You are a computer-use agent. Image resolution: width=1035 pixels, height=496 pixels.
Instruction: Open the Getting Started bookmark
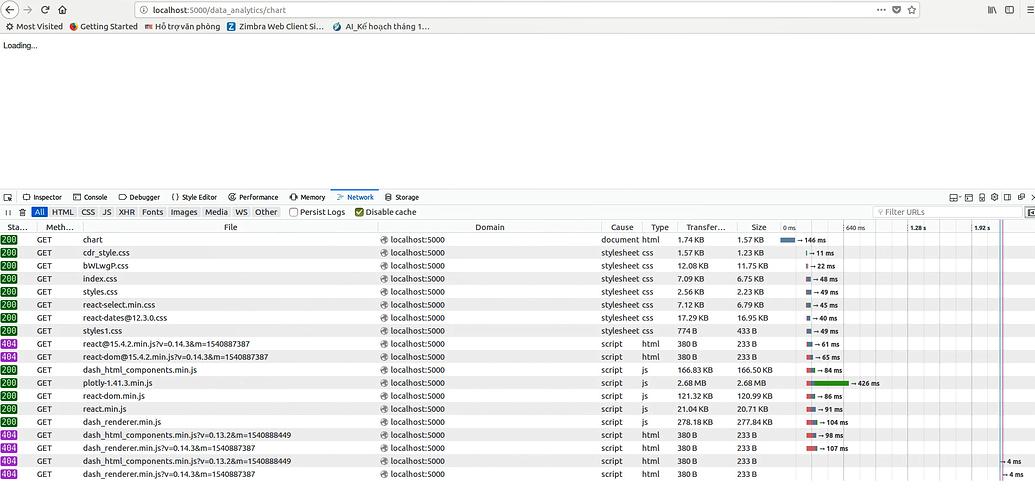104,27
